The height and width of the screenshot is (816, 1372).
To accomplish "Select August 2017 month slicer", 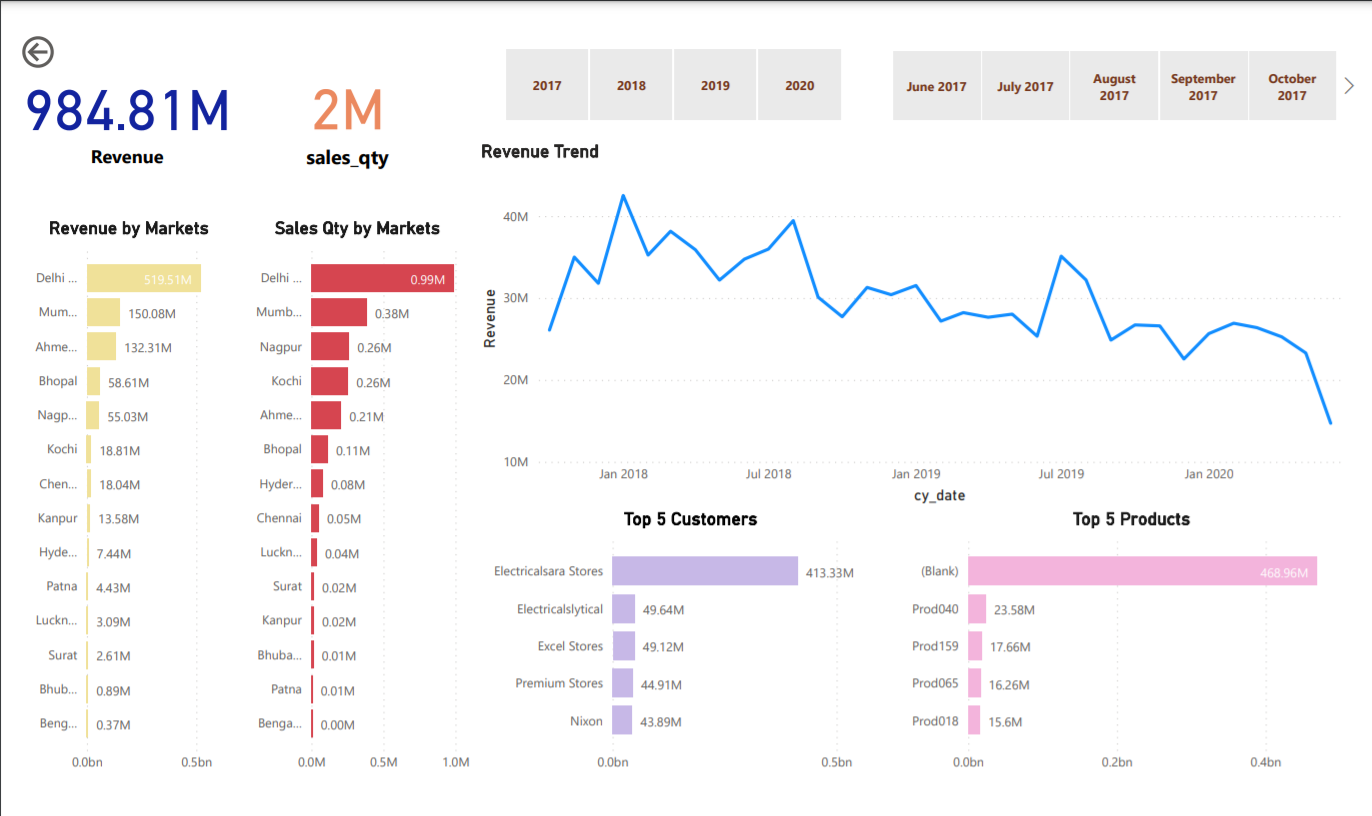I will (1114, 86).
